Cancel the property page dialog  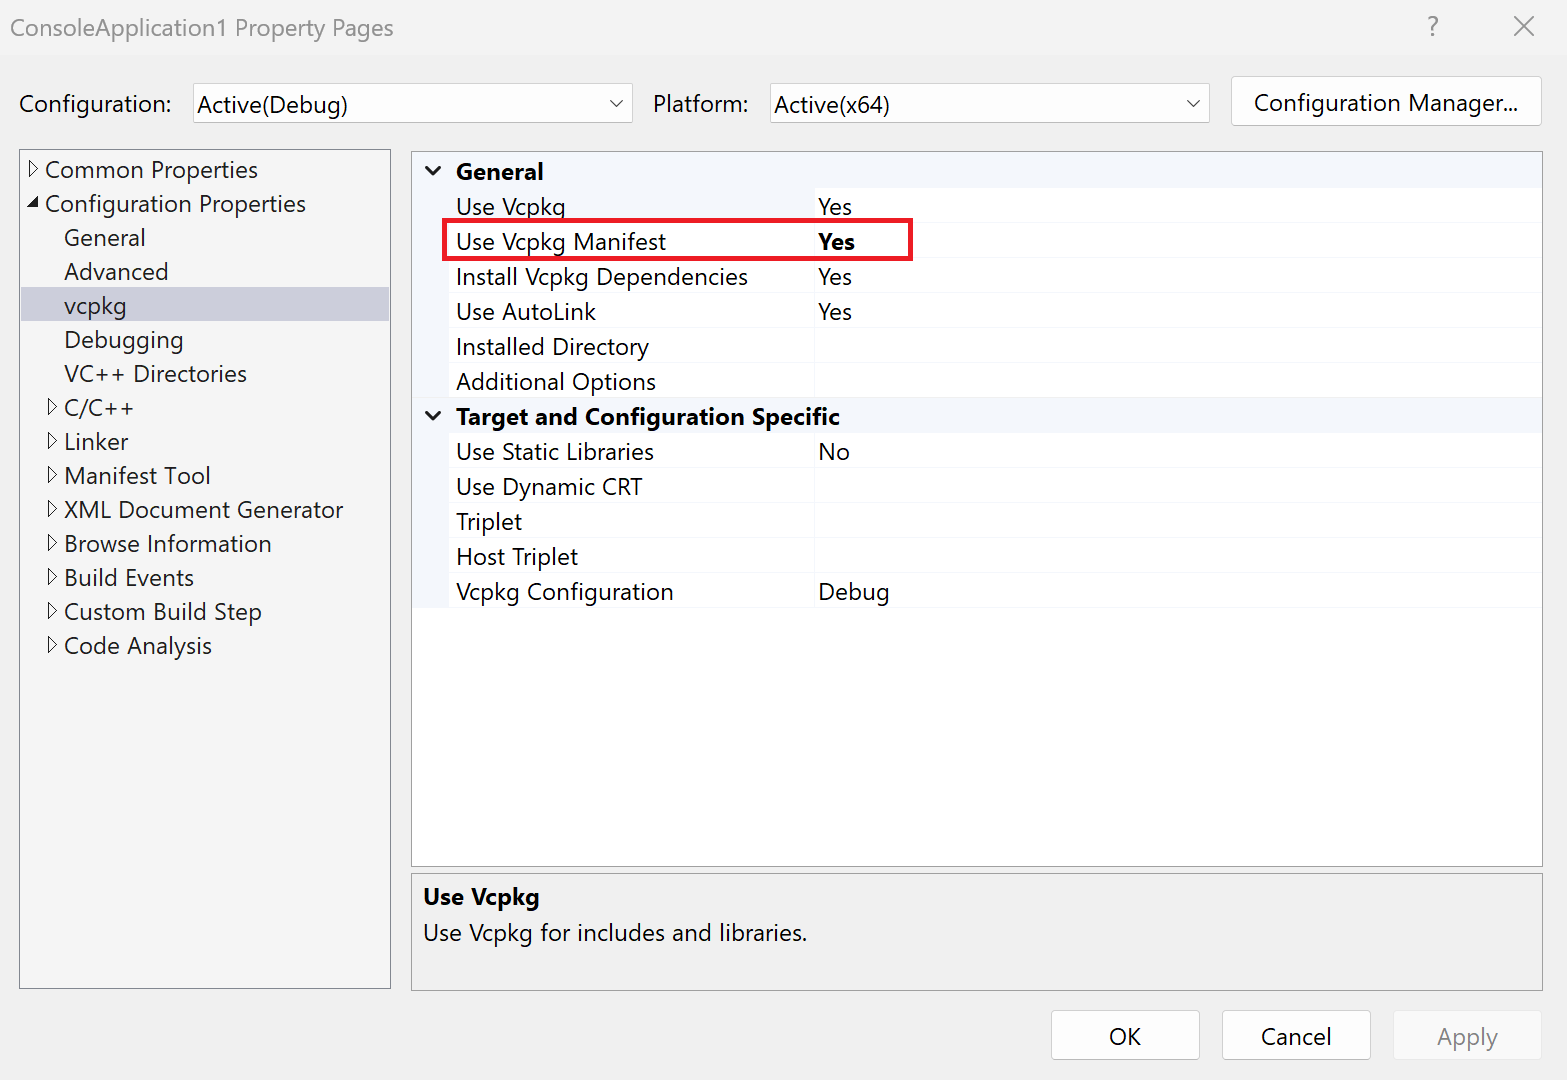pyautogui.click(x=1296, y=1035)
